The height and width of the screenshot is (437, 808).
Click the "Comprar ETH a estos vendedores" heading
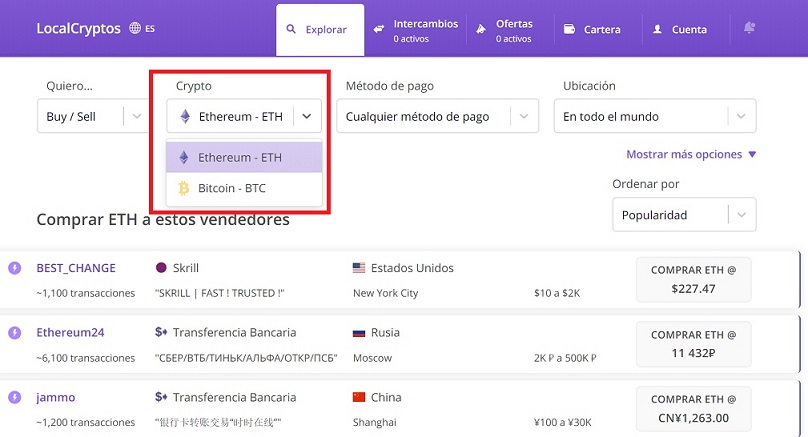pyautogui.click(x=163, y=220)
